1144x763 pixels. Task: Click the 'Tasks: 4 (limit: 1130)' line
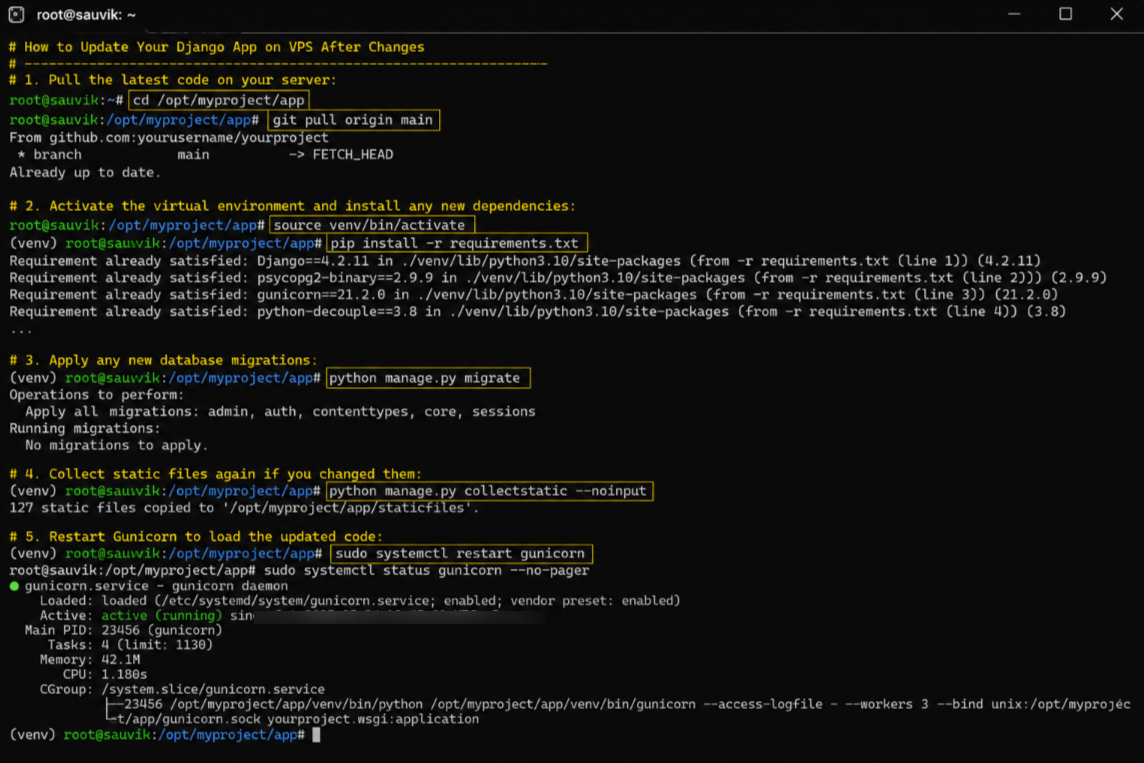point(130,644)
